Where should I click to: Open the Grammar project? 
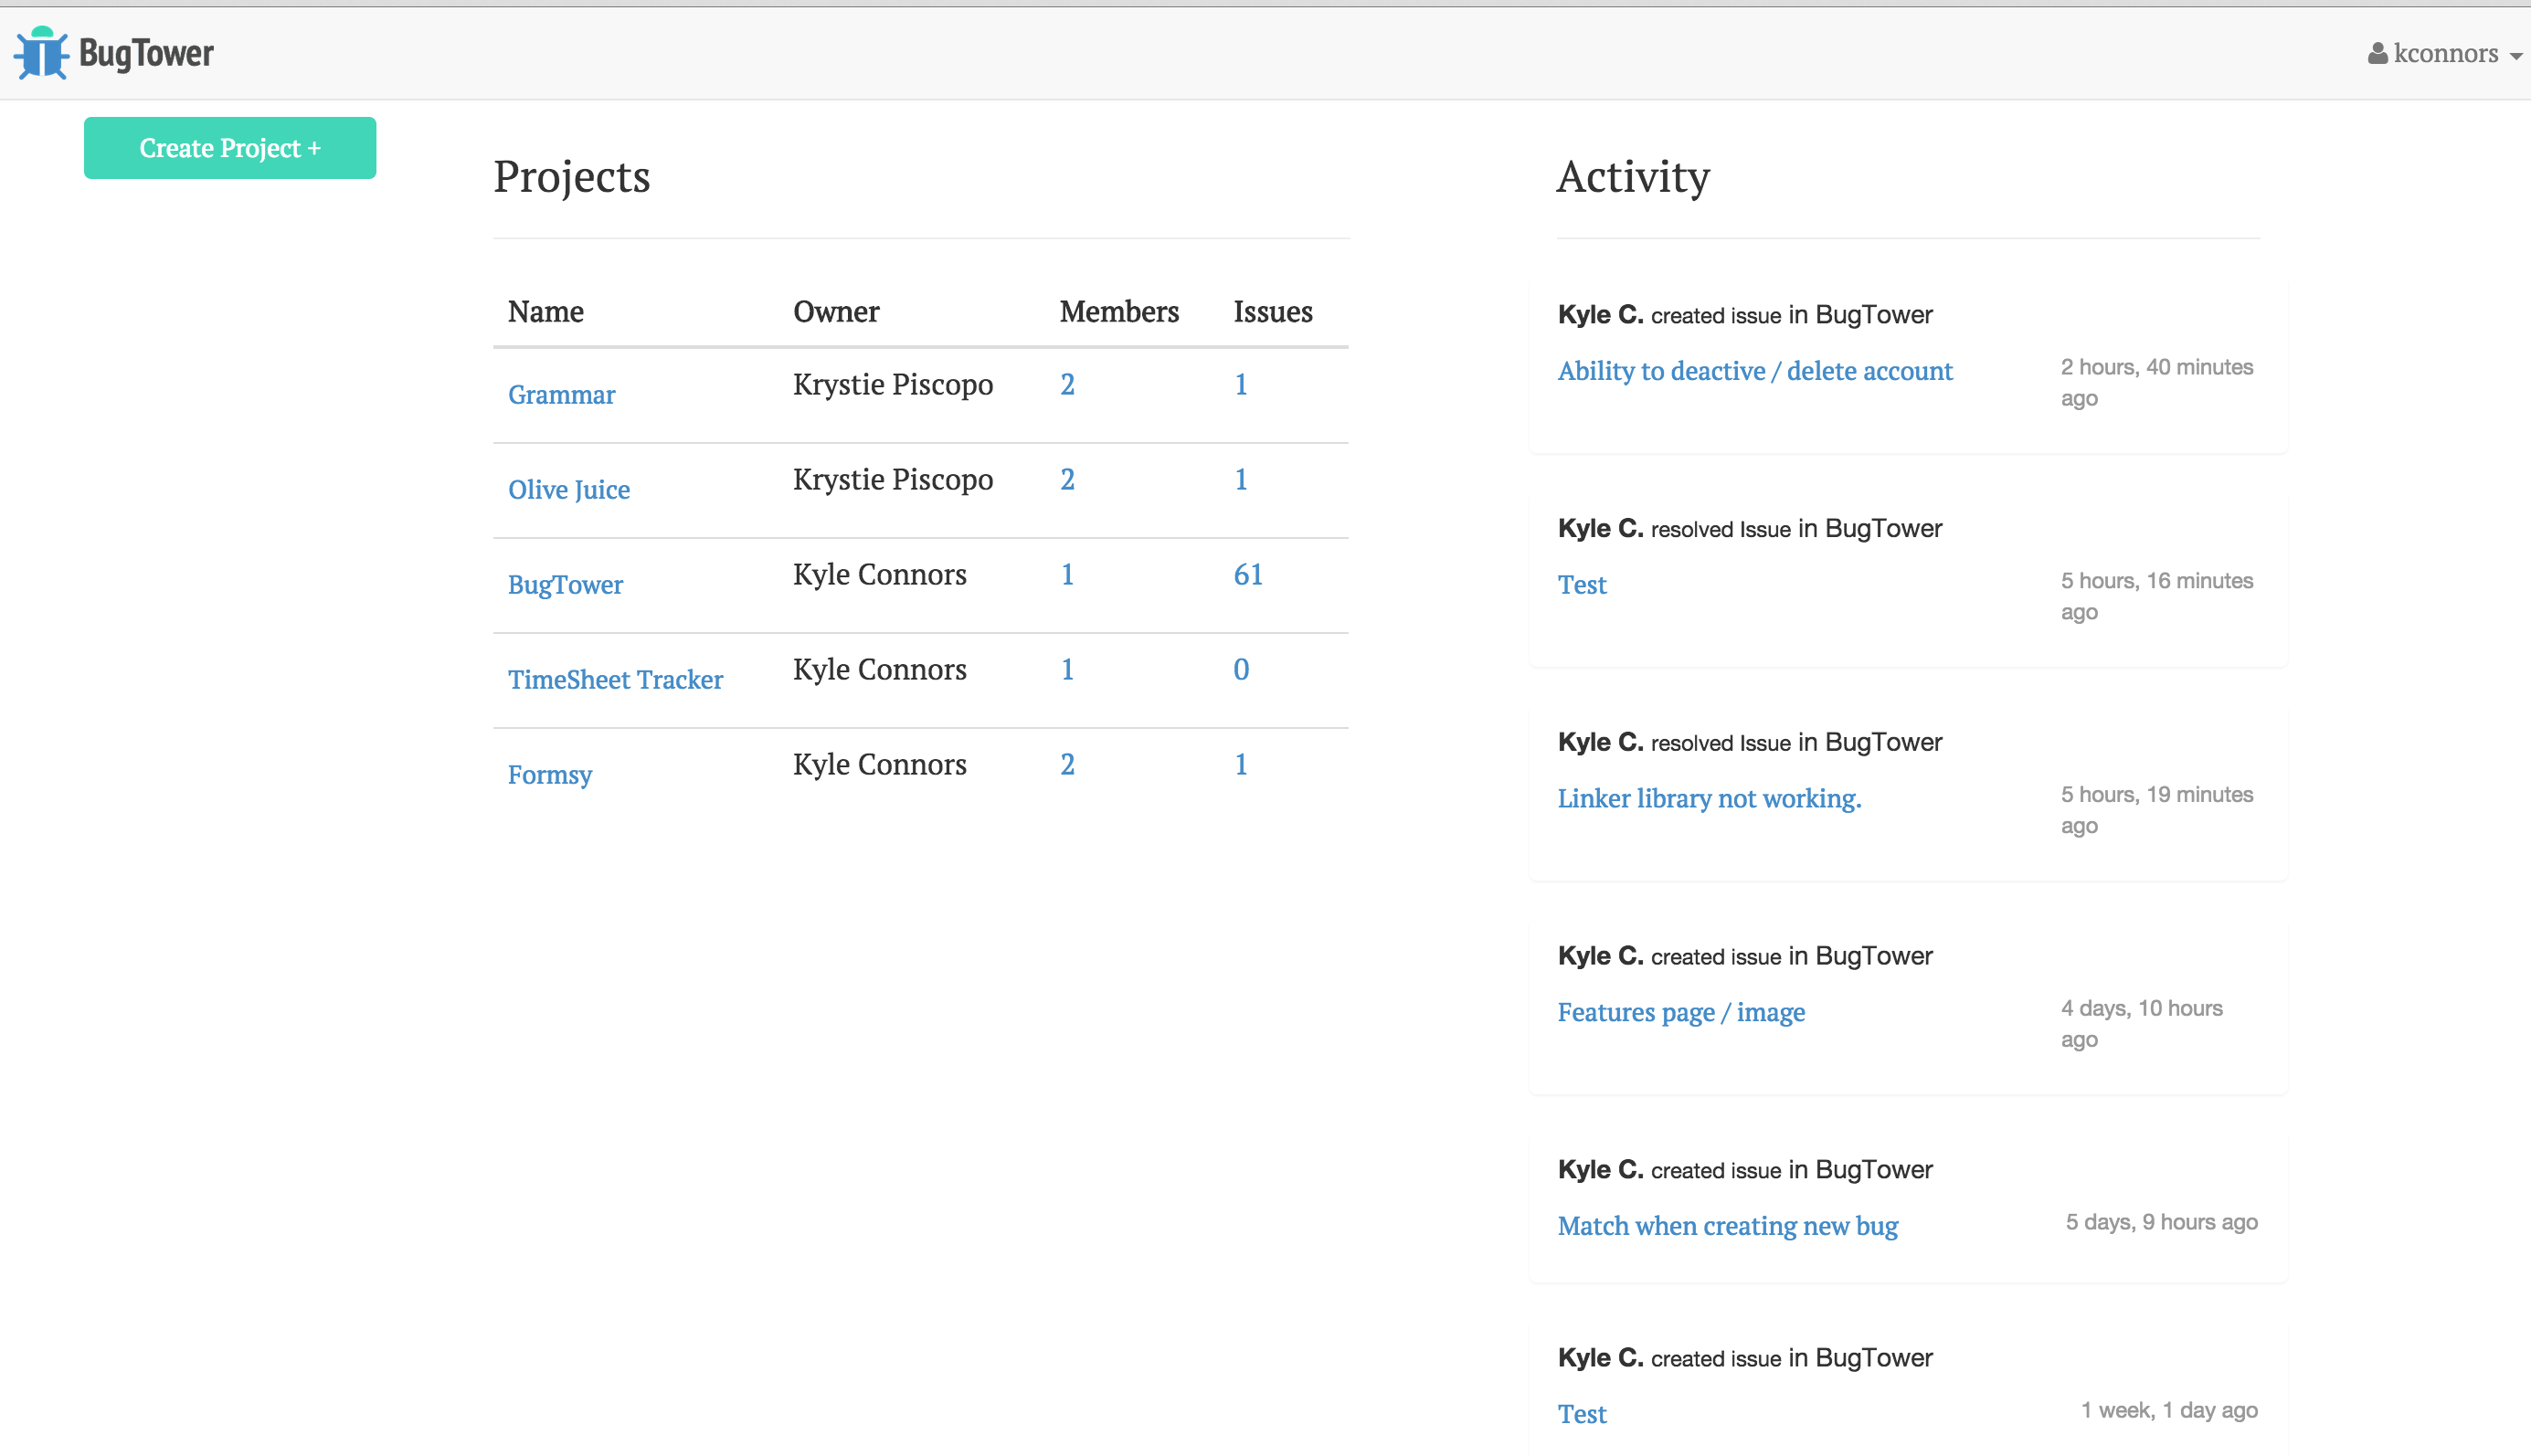(561, 394)
